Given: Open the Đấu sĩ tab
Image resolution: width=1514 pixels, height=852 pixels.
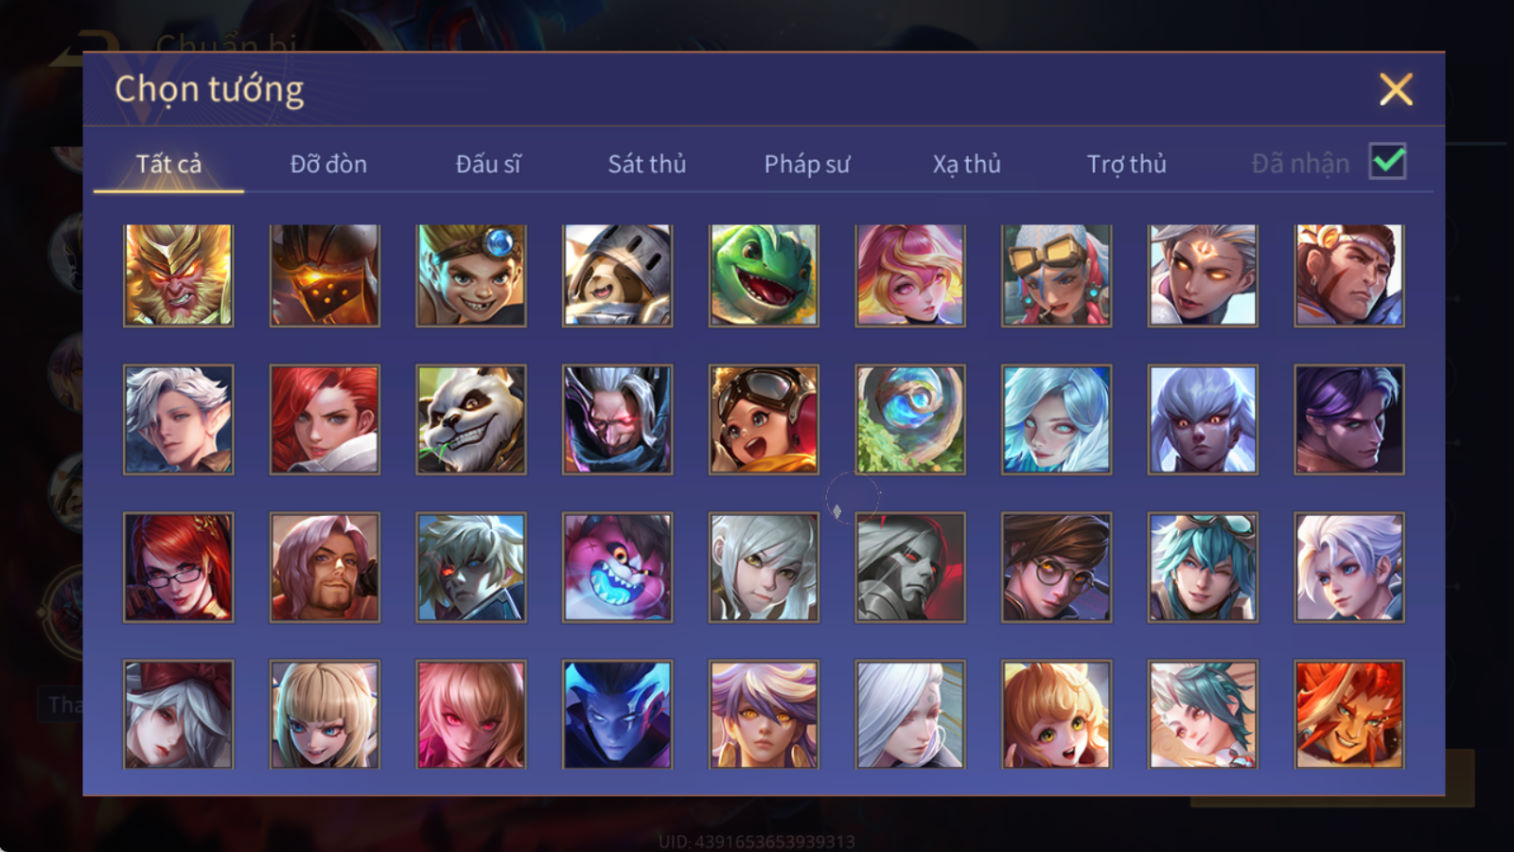Looking at the screenshot, I should tap(488, 164).
